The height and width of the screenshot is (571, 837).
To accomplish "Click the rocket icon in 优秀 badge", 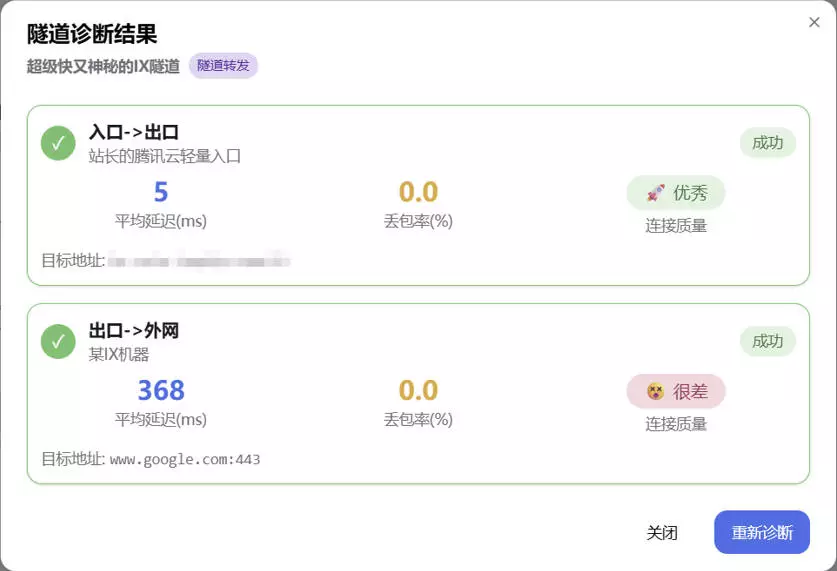I will 655,193.
